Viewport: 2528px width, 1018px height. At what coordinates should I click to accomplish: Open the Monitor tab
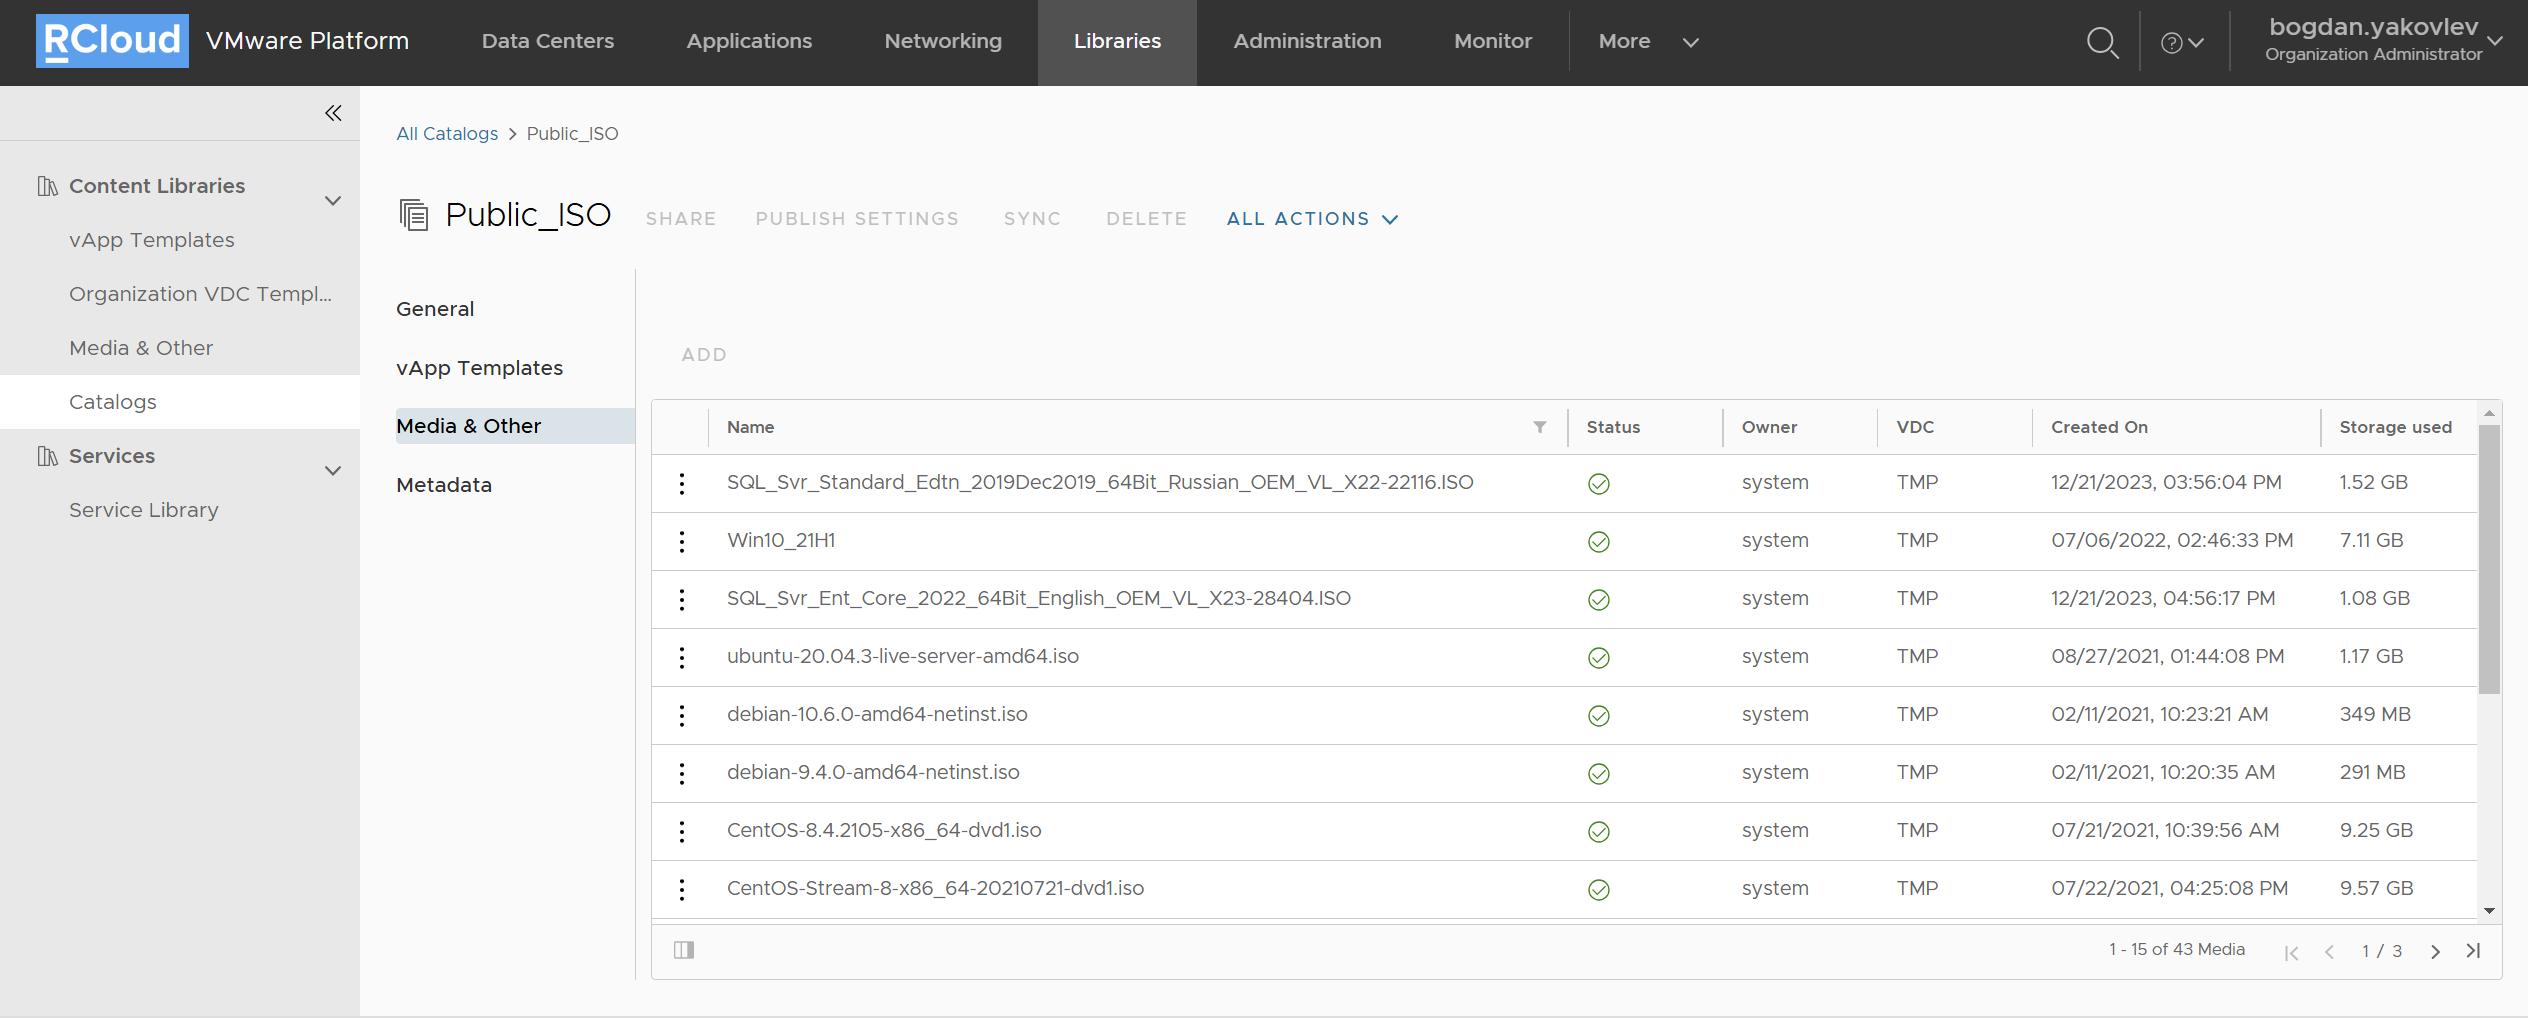pyautogui.click(x=1493, y=42)
